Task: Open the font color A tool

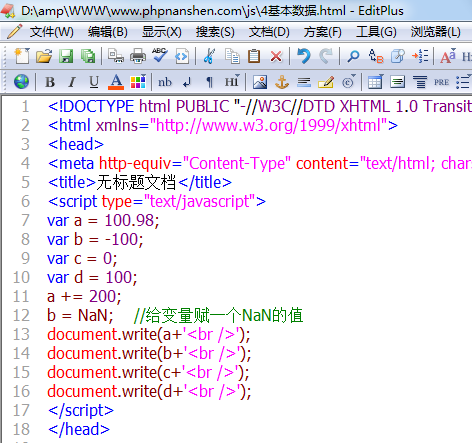Action: click(116, 82)
